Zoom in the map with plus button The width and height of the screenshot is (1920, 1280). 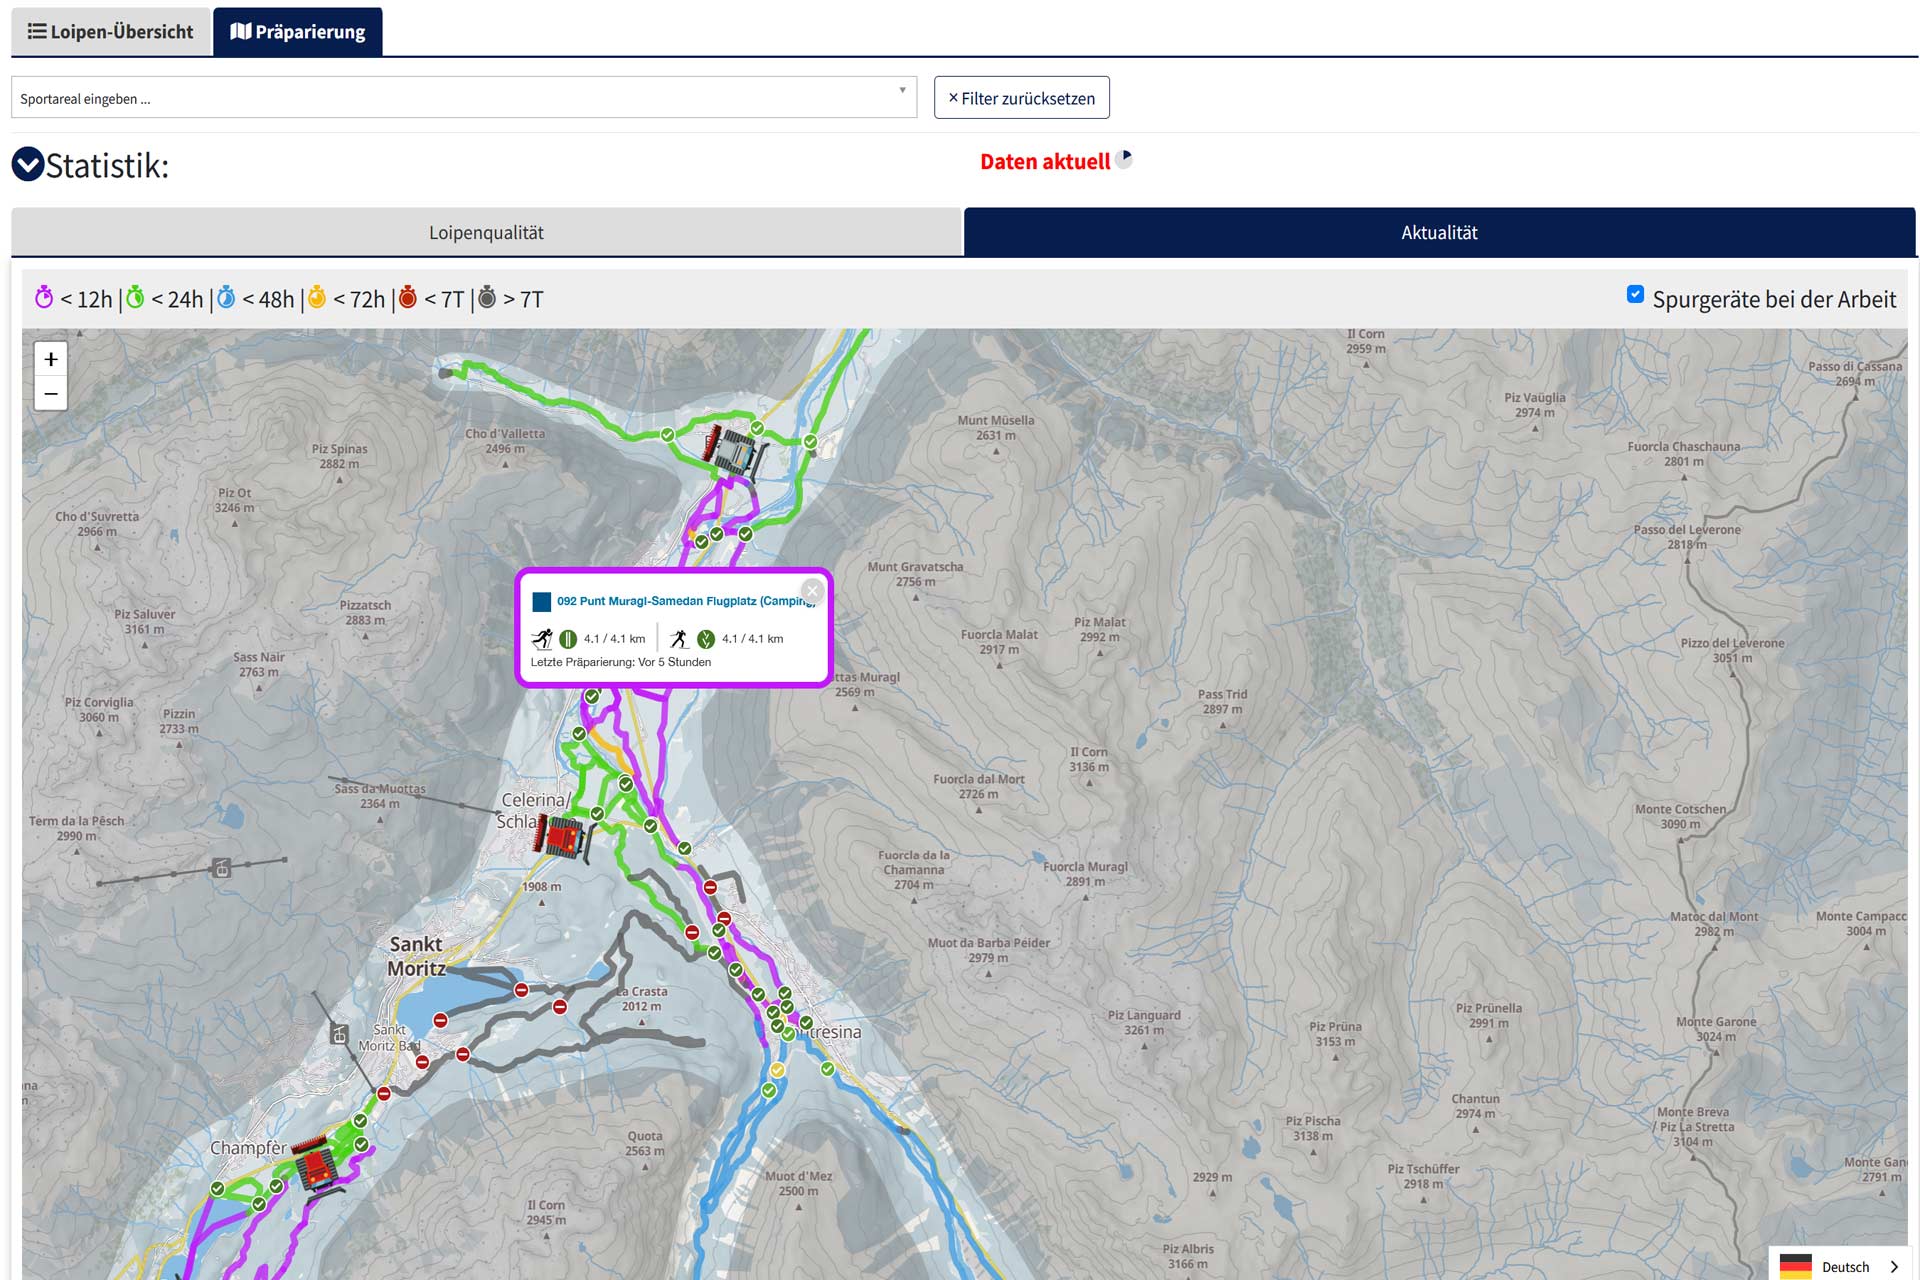coord(51,359)
